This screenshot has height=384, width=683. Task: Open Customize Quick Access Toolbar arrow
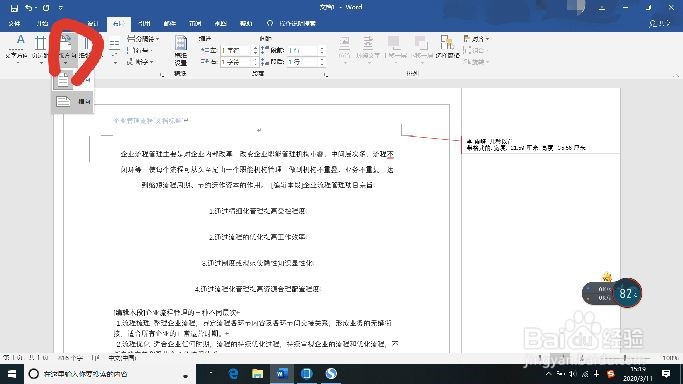(61, 8)
